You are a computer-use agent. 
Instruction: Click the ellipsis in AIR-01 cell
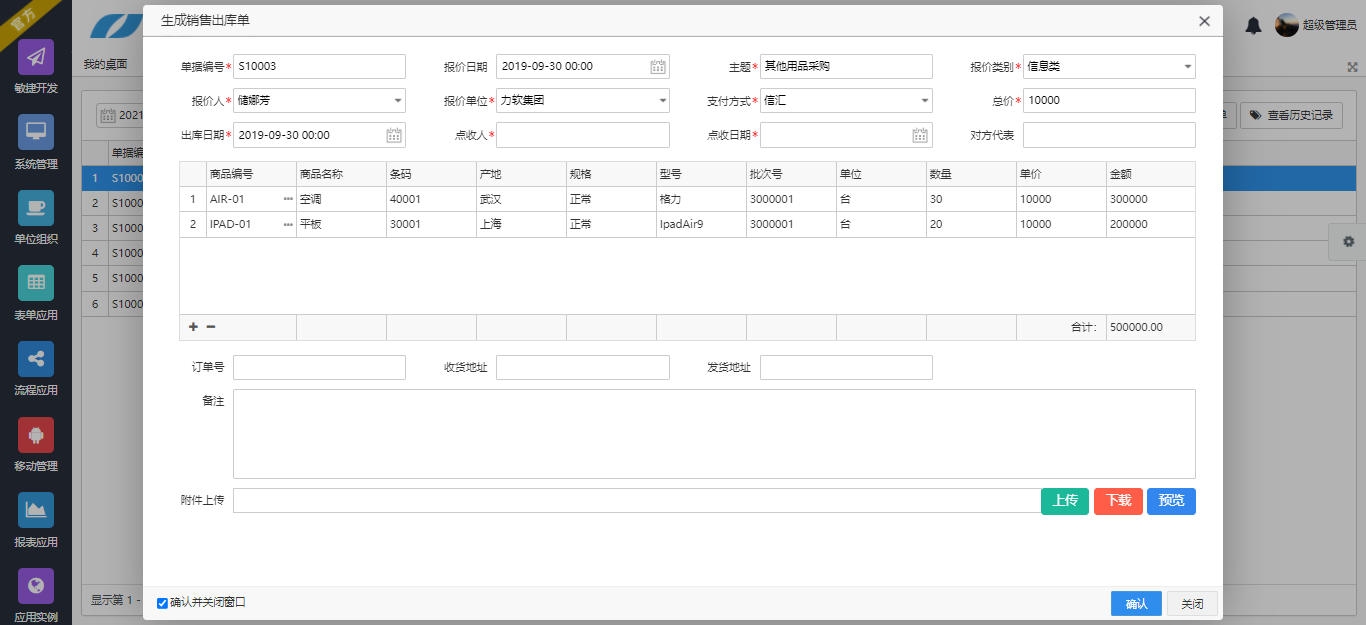pyautogui.click(x=288, y=200)
